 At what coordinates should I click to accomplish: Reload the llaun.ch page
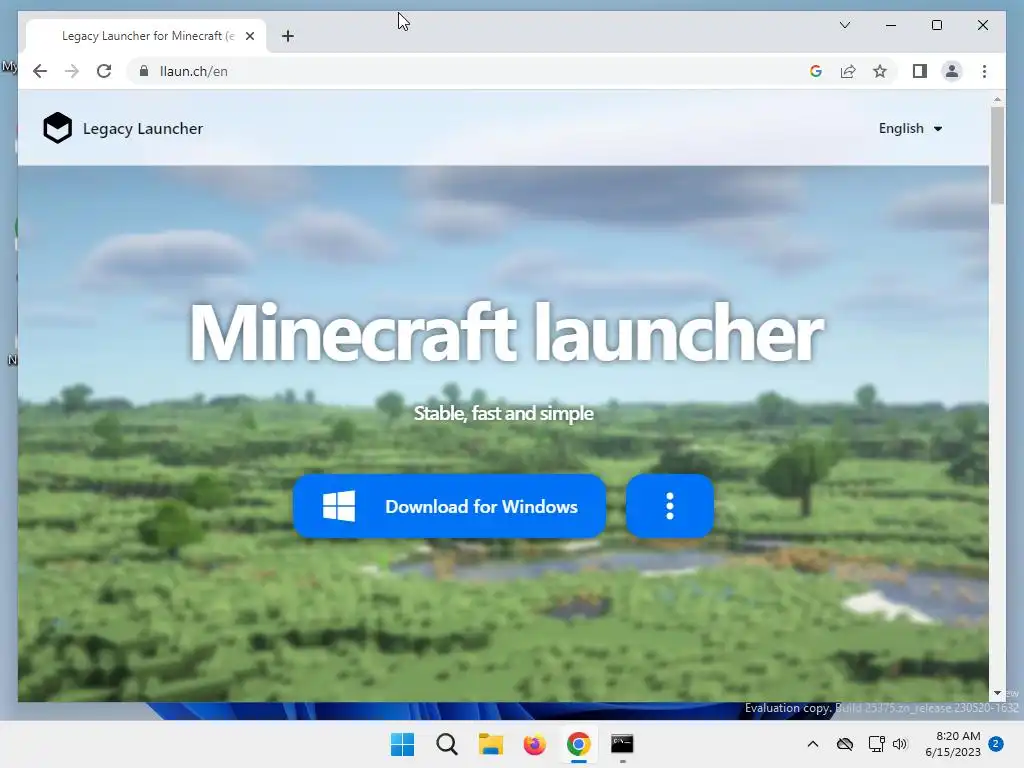pos(104,71)
